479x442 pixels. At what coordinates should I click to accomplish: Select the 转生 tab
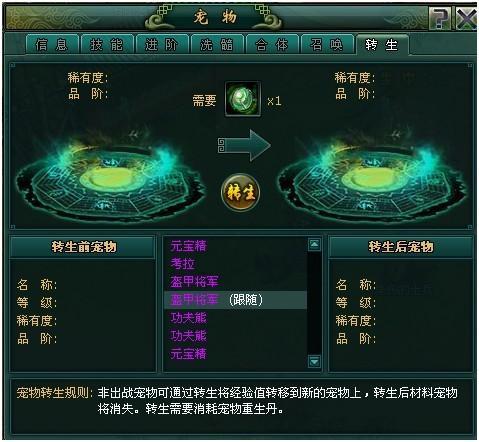[382, 45]
